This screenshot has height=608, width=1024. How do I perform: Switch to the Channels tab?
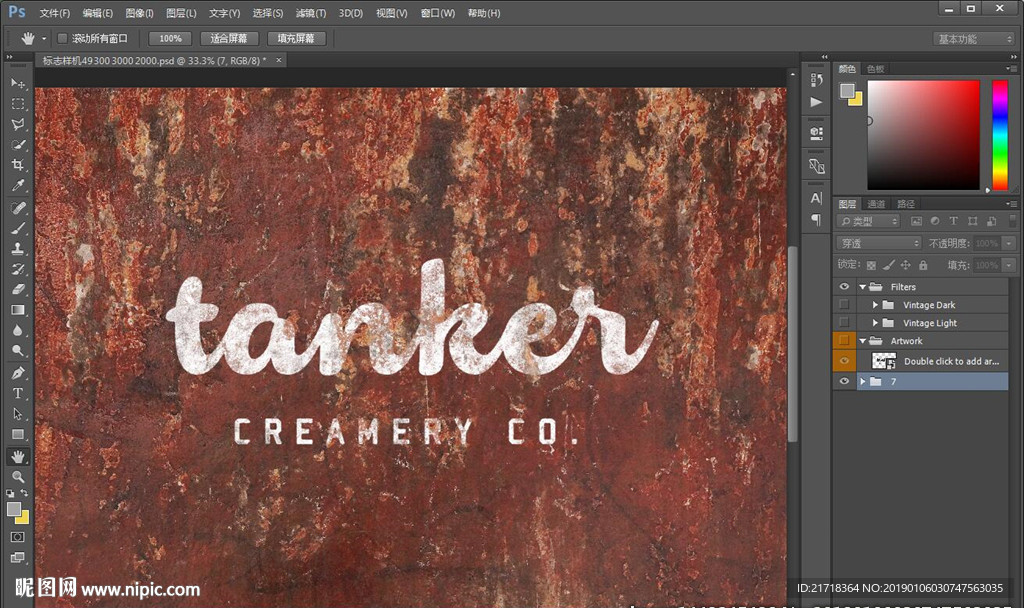[876, 204]
